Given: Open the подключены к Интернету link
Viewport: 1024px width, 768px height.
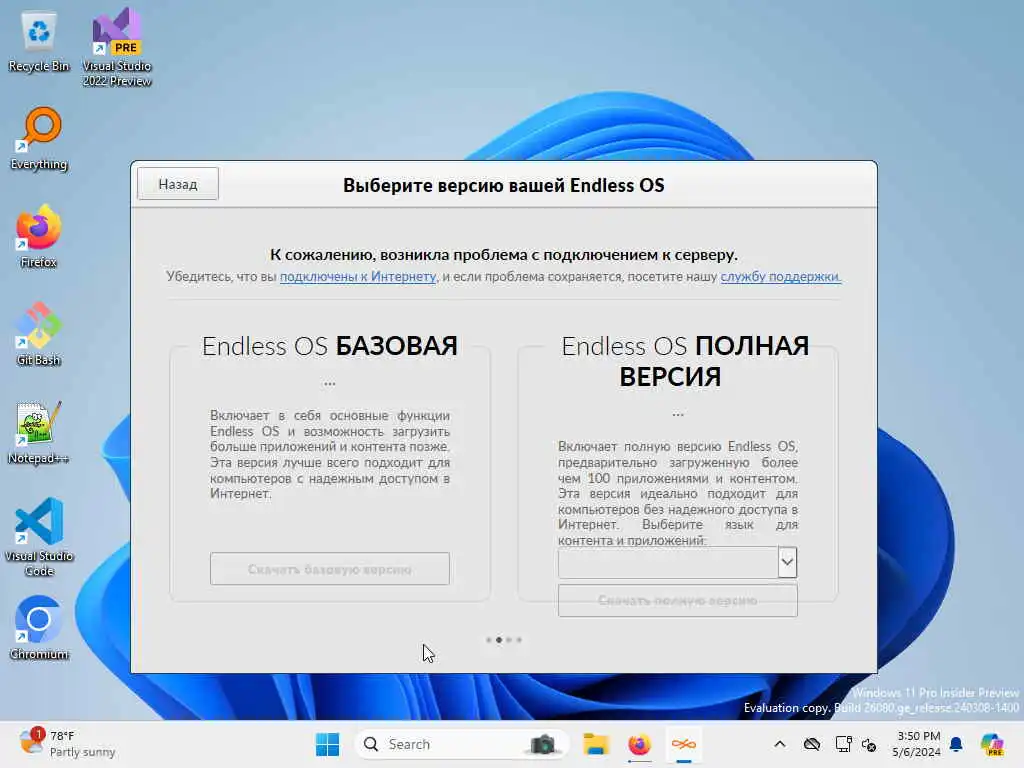Looking at the screenshot, I should [x=358, y=276].
